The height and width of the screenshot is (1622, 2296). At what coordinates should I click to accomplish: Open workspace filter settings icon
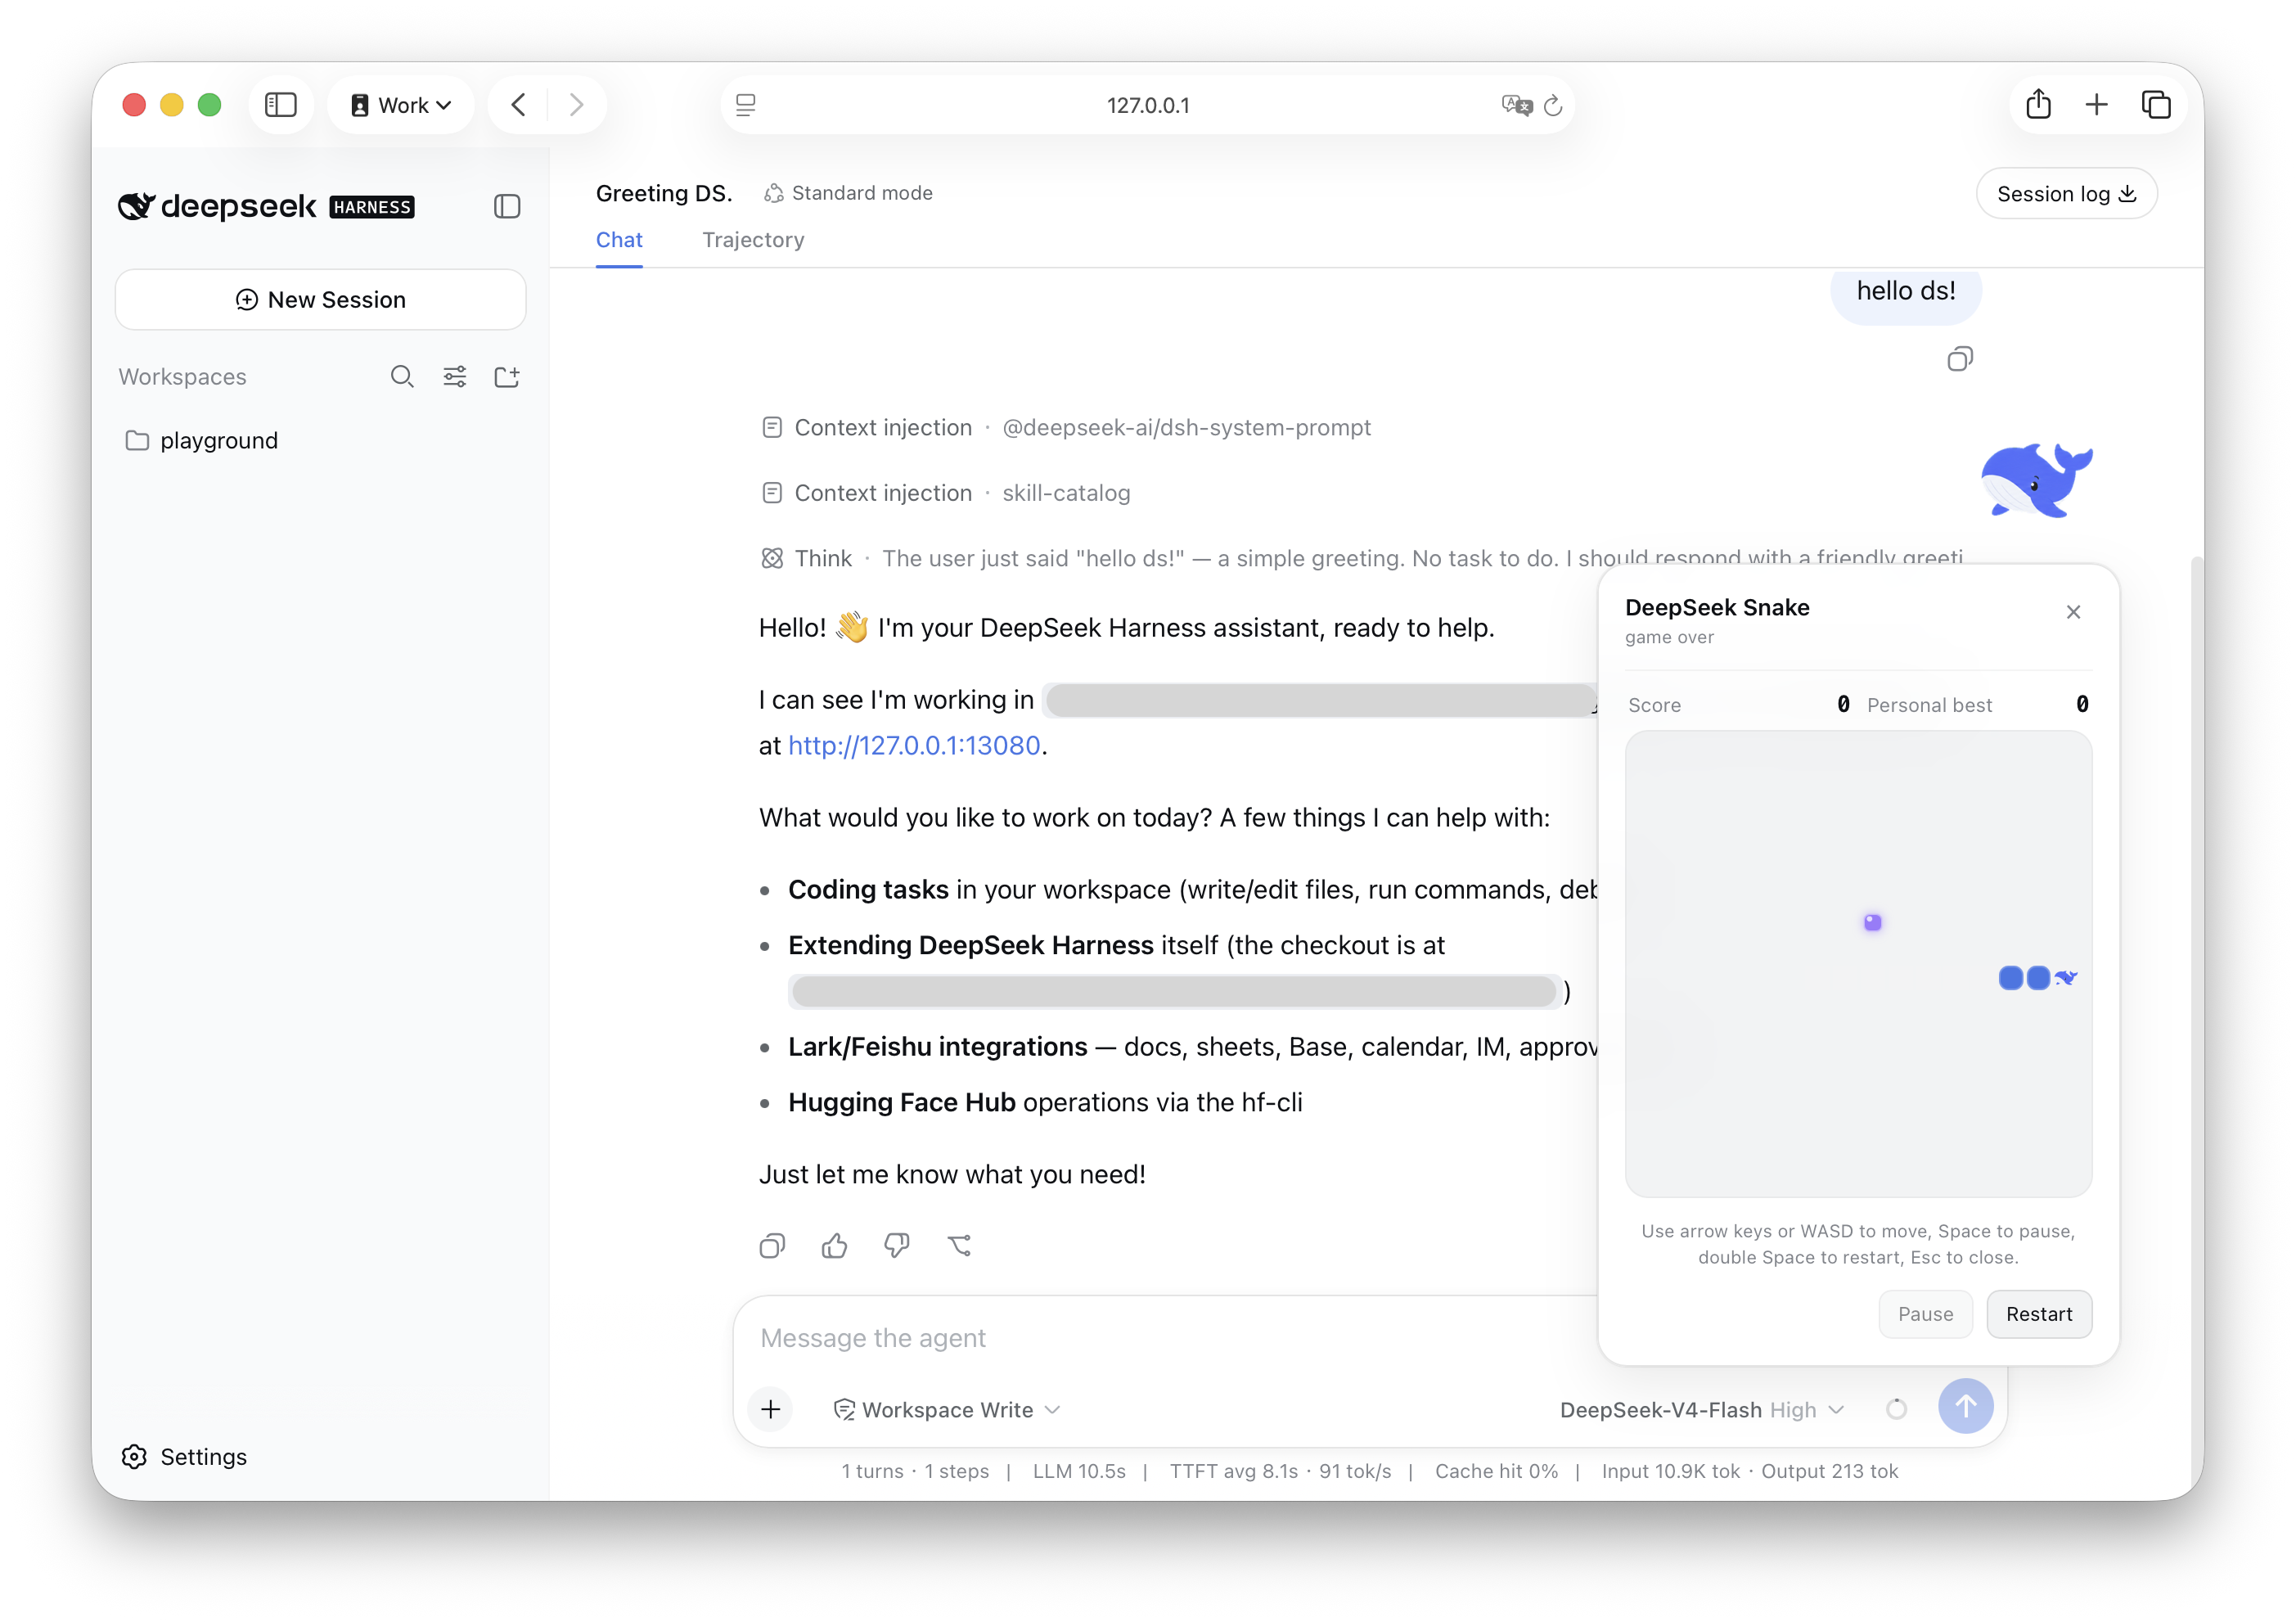coord(455,377)
